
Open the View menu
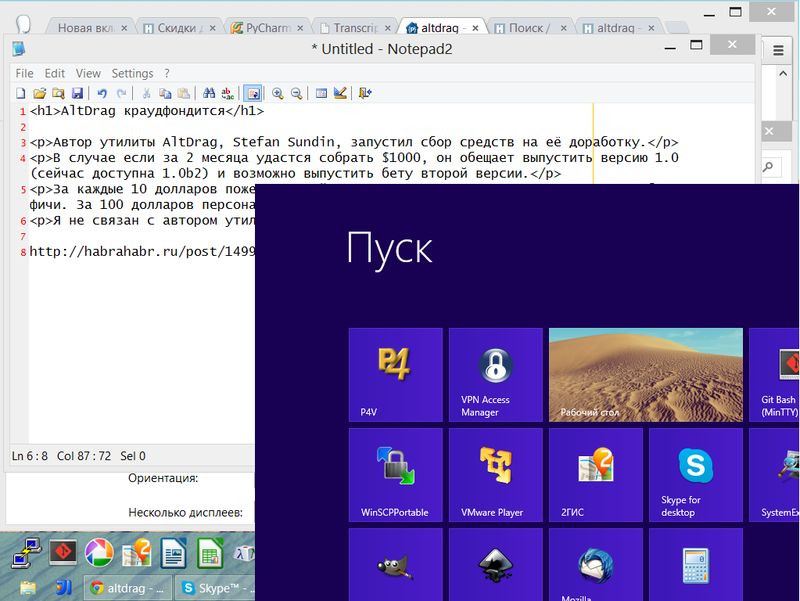88,73
